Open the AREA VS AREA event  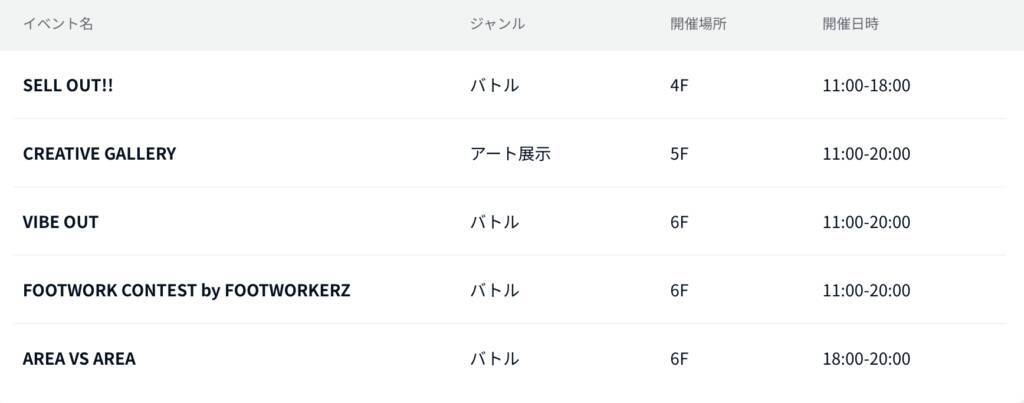click(x=79, y=358)
